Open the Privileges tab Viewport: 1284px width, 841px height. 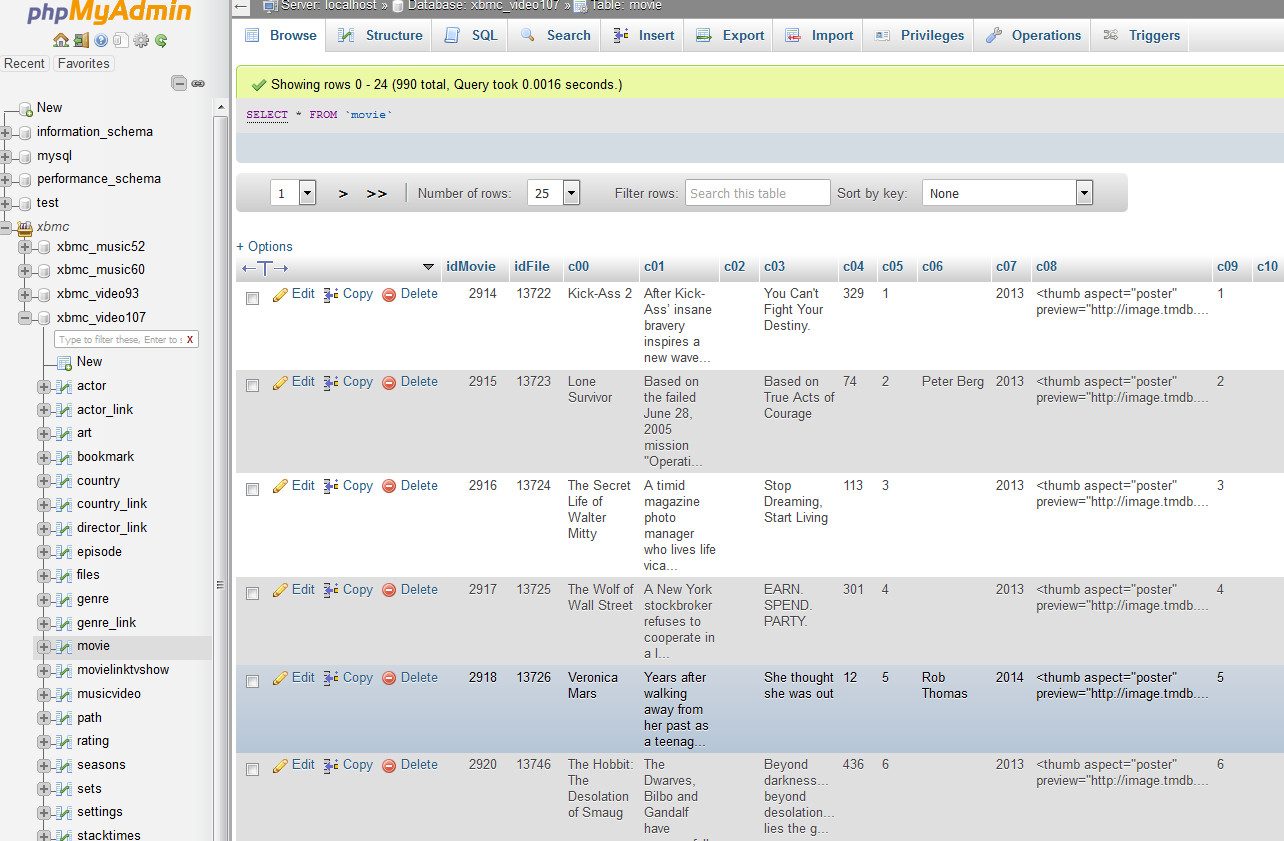(920, 35)
